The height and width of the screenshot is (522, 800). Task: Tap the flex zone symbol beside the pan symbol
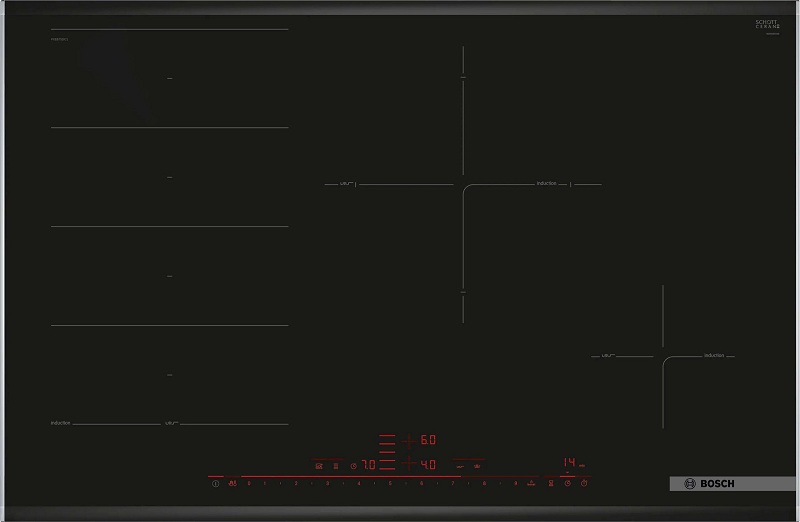(336, 466)
